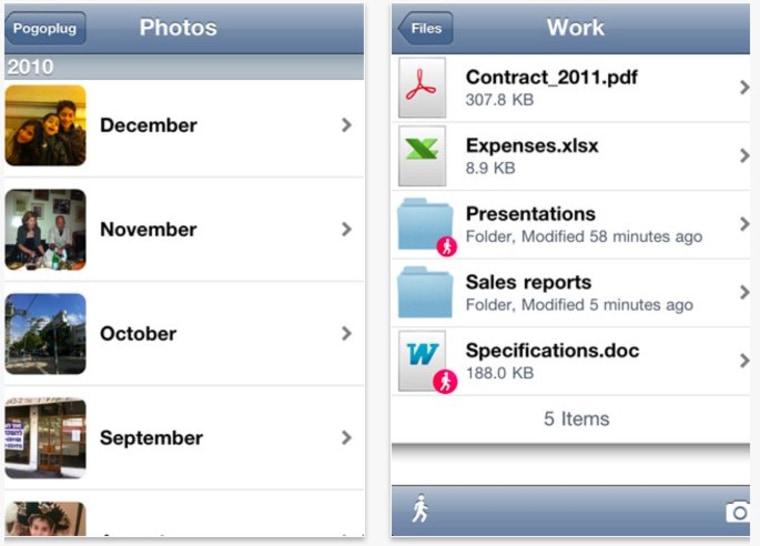
Task: Select the October photo thumbnail
Action: coord(45,333)
